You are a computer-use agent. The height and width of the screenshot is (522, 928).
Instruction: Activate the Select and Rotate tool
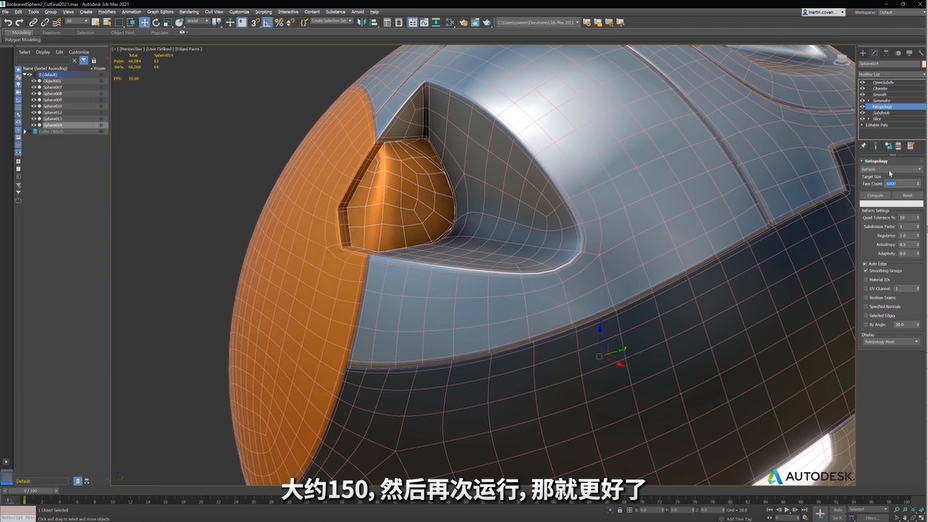tap(156, 22)
